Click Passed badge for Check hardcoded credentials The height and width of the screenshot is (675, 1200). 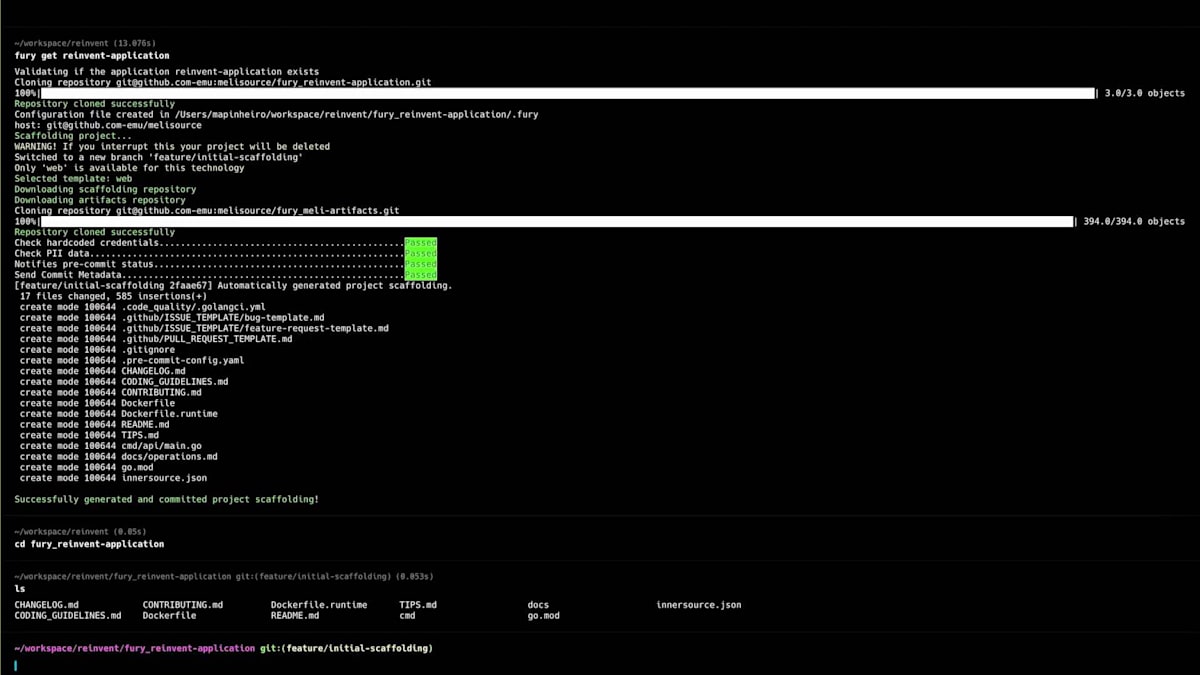[x=421, y=243]
